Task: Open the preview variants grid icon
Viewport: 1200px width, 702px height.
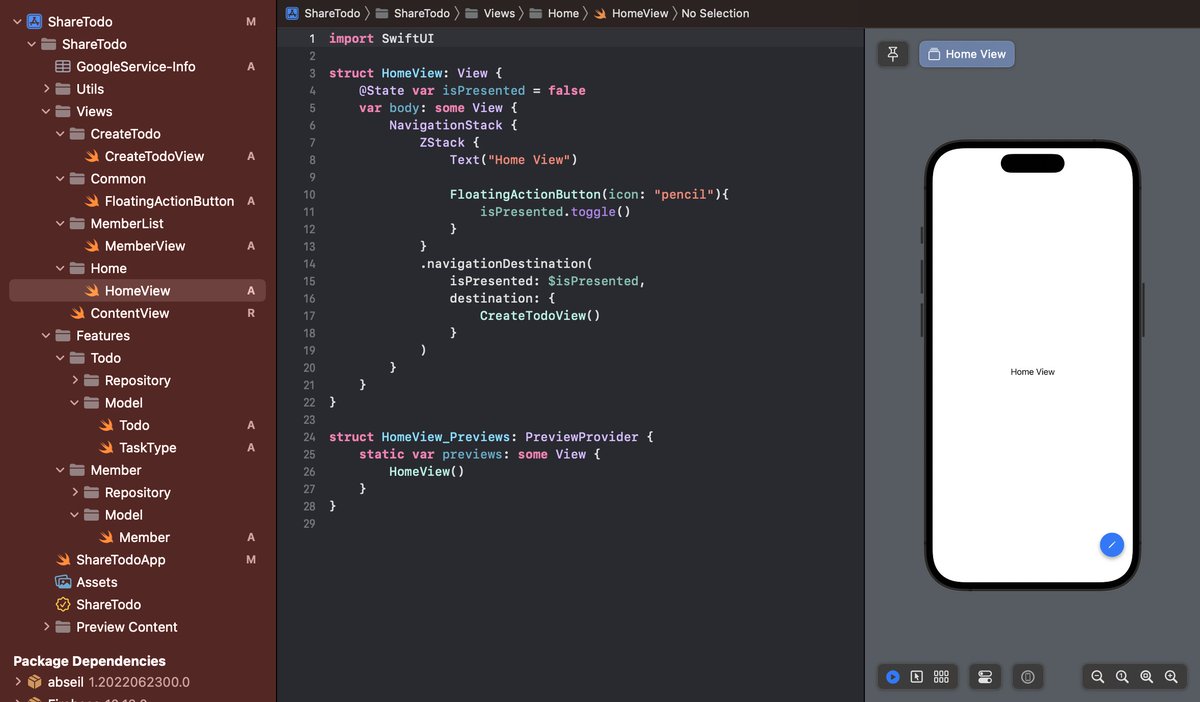Action: [x=941, y=677]
